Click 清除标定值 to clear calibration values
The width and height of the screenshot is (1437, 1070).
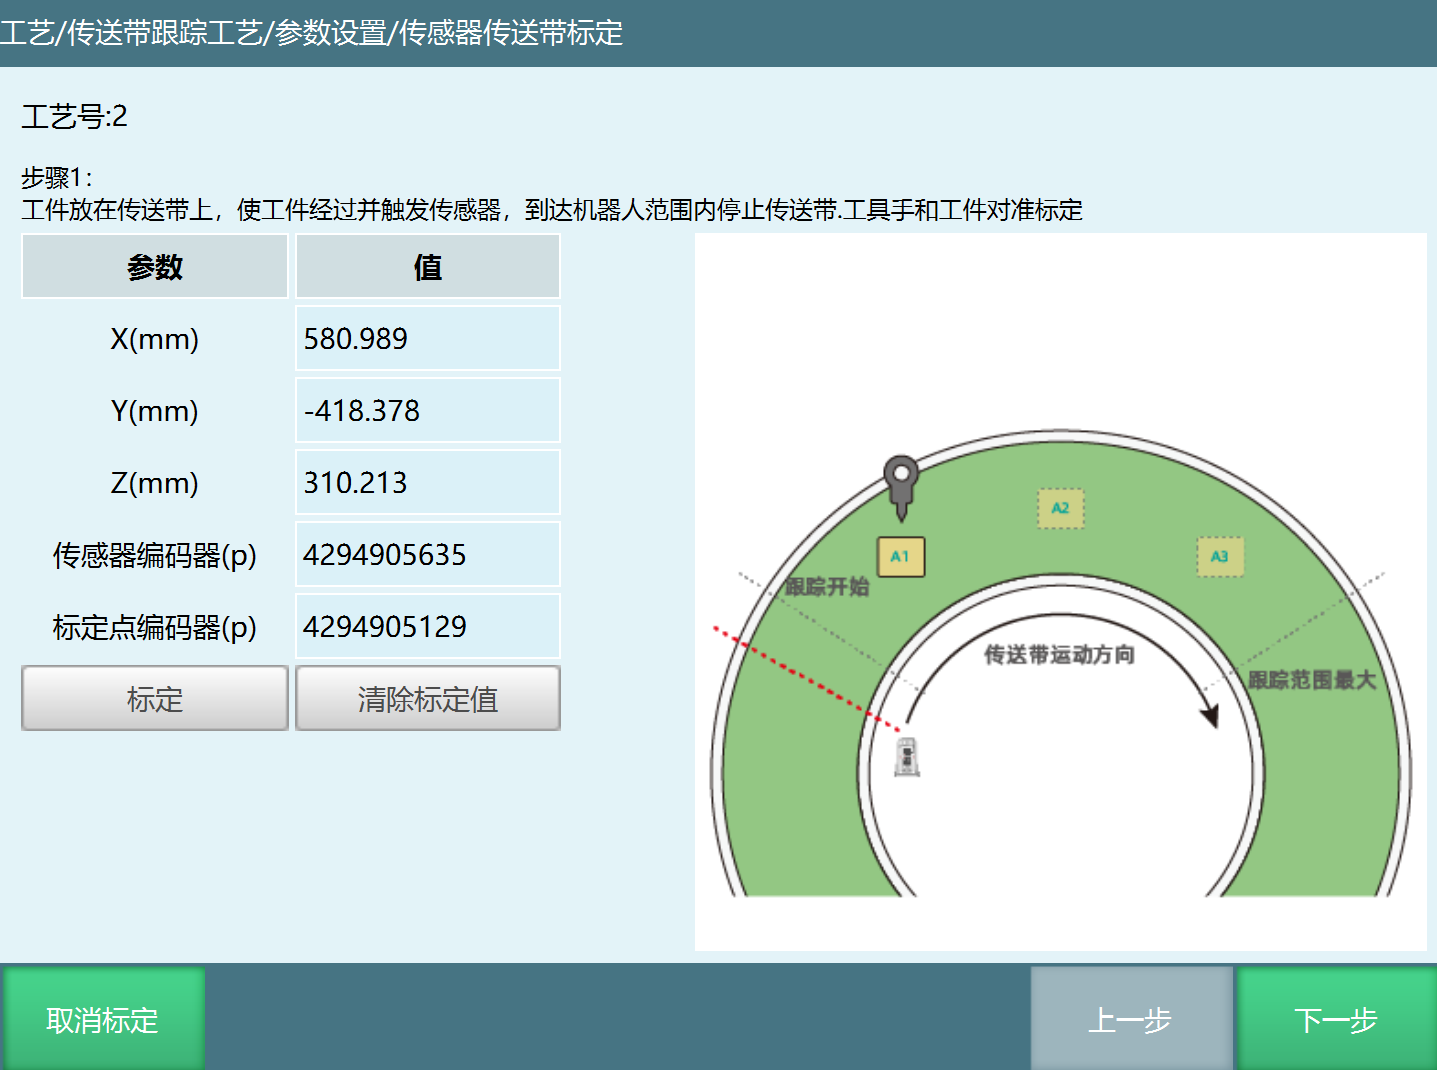[x=427, y=698]
